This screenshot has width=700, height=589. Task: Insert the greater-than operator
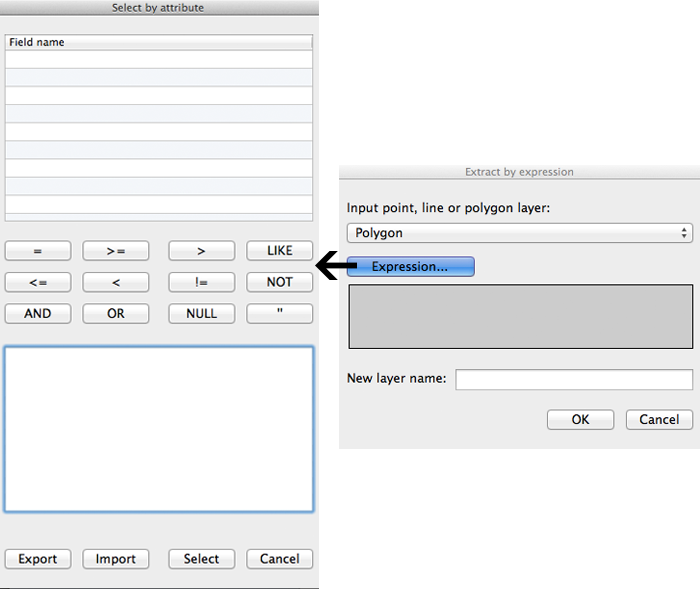tap(201, 251)
